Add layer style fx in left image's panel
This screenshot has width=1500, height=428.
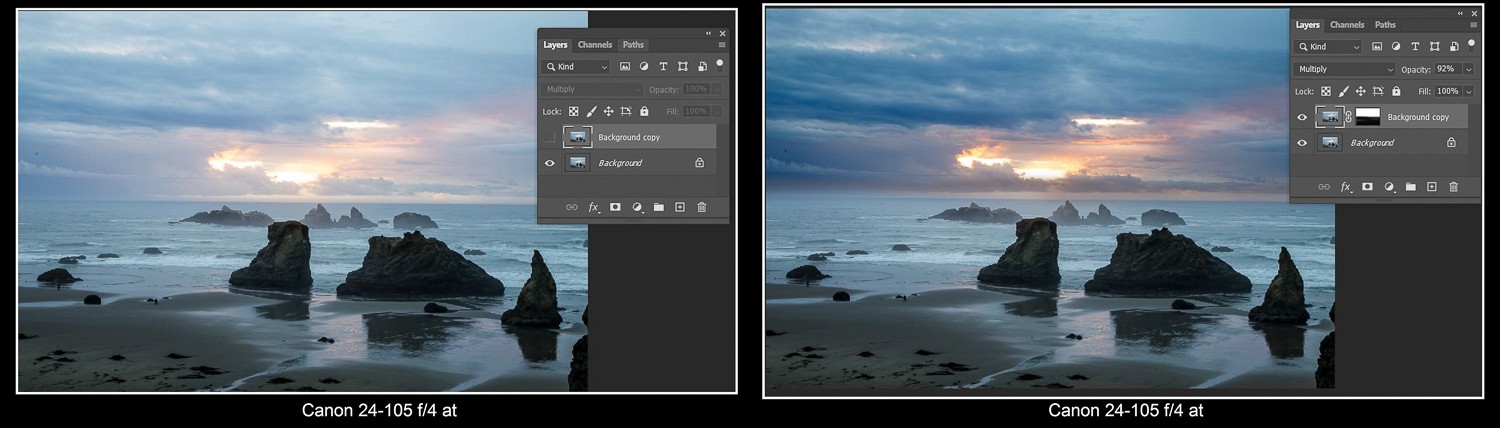coord(593,207)
